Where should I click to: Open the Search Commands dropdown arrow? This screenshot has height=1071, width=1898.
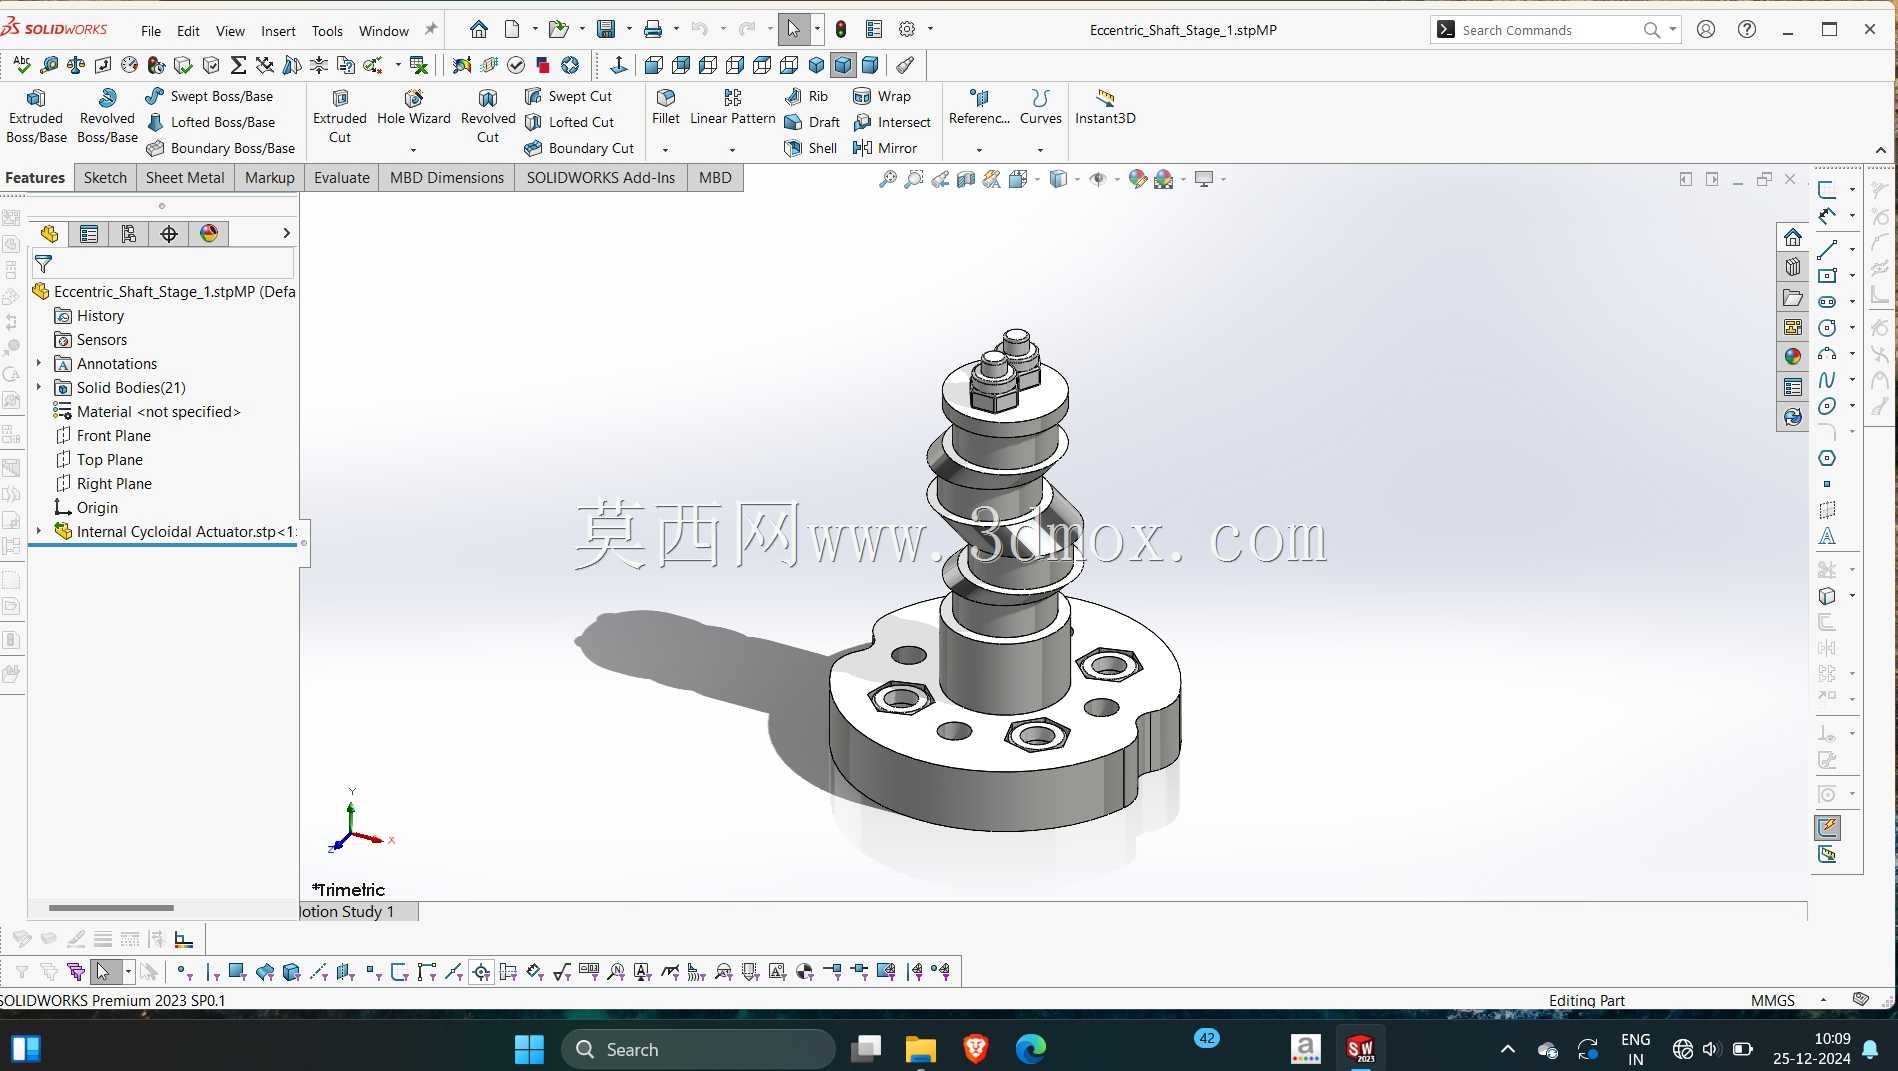(1672, 30)
